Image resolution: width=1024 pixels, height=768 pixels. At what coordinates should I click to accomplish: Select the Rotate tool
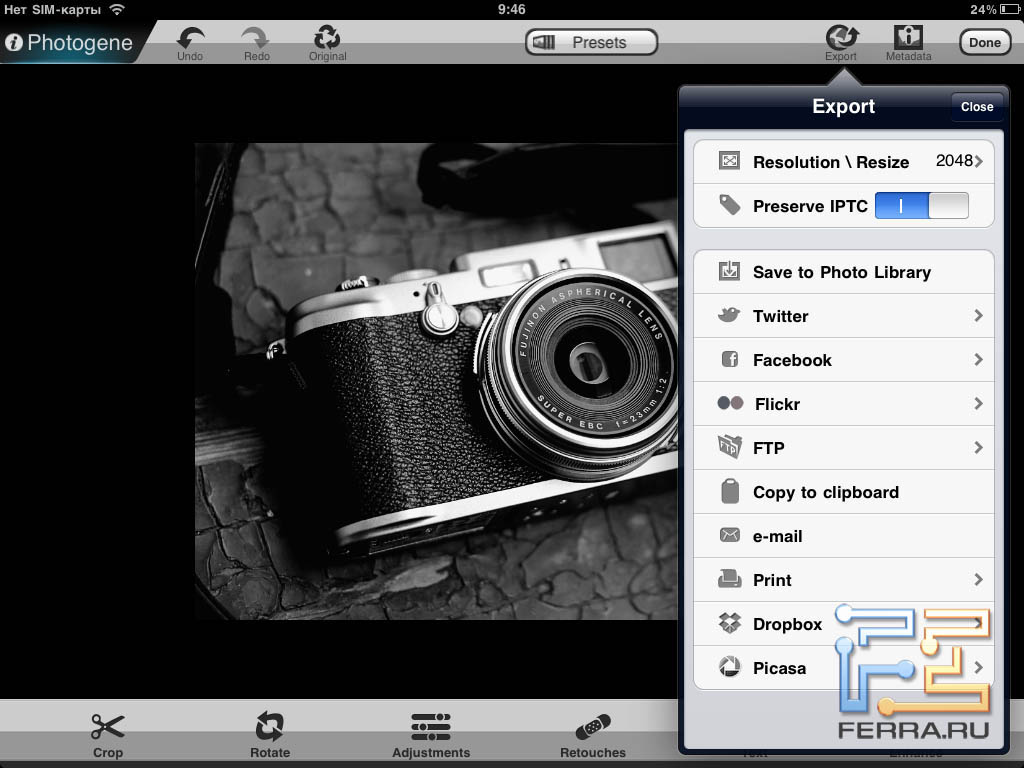[270, 727]
